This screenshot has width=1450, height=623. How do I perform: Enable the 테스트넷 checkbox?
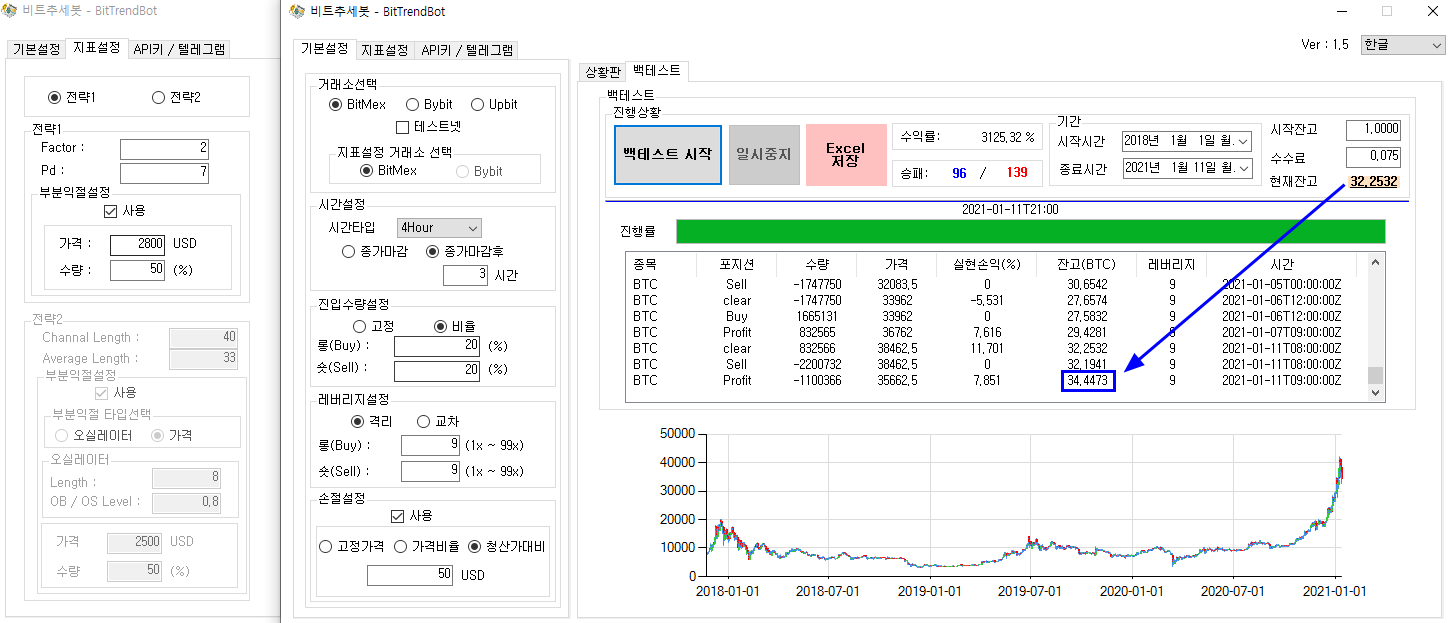[403, 127]
